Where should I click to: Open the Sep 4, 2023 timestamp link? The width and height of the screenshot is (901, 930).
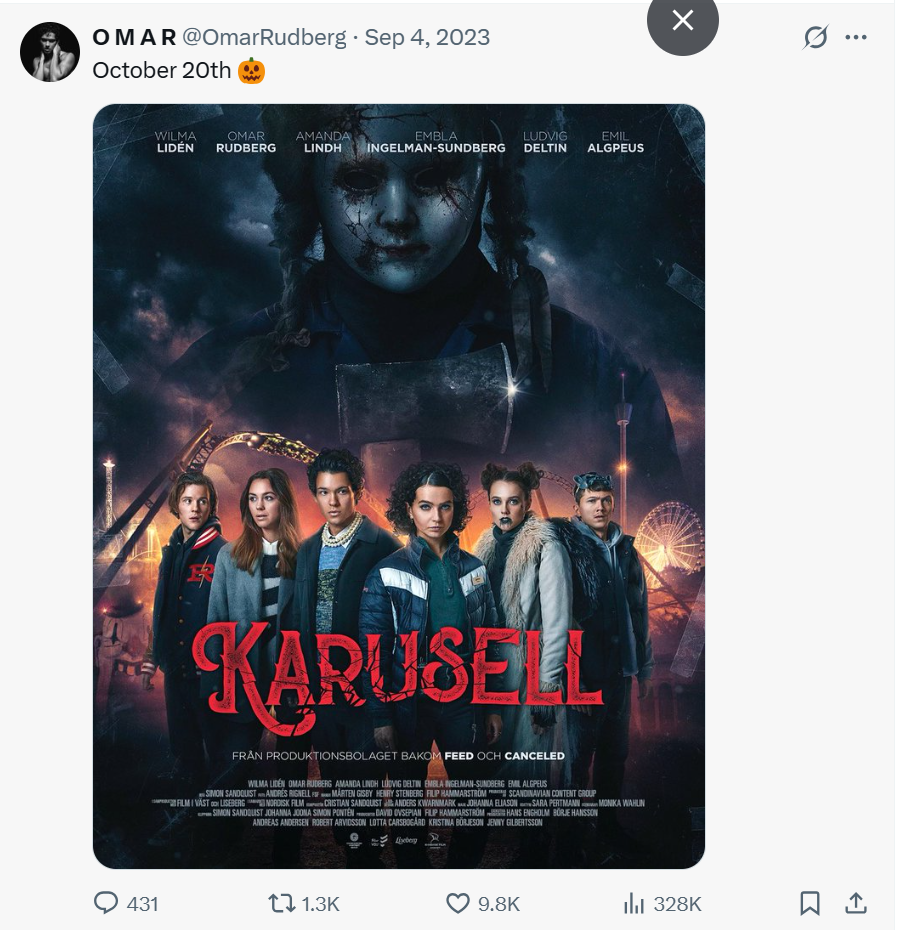point(427,37)
